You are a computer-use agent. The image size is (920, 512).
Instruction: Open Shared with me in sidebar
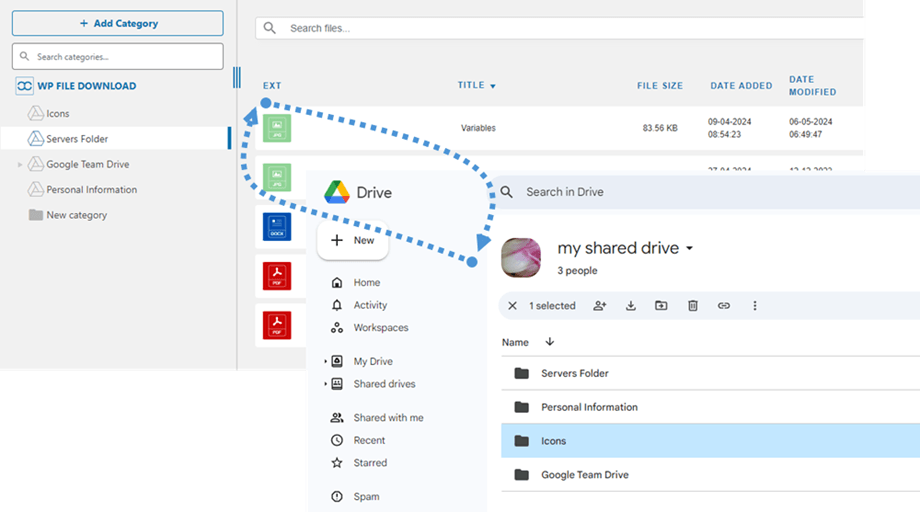[x=387, y=418]
